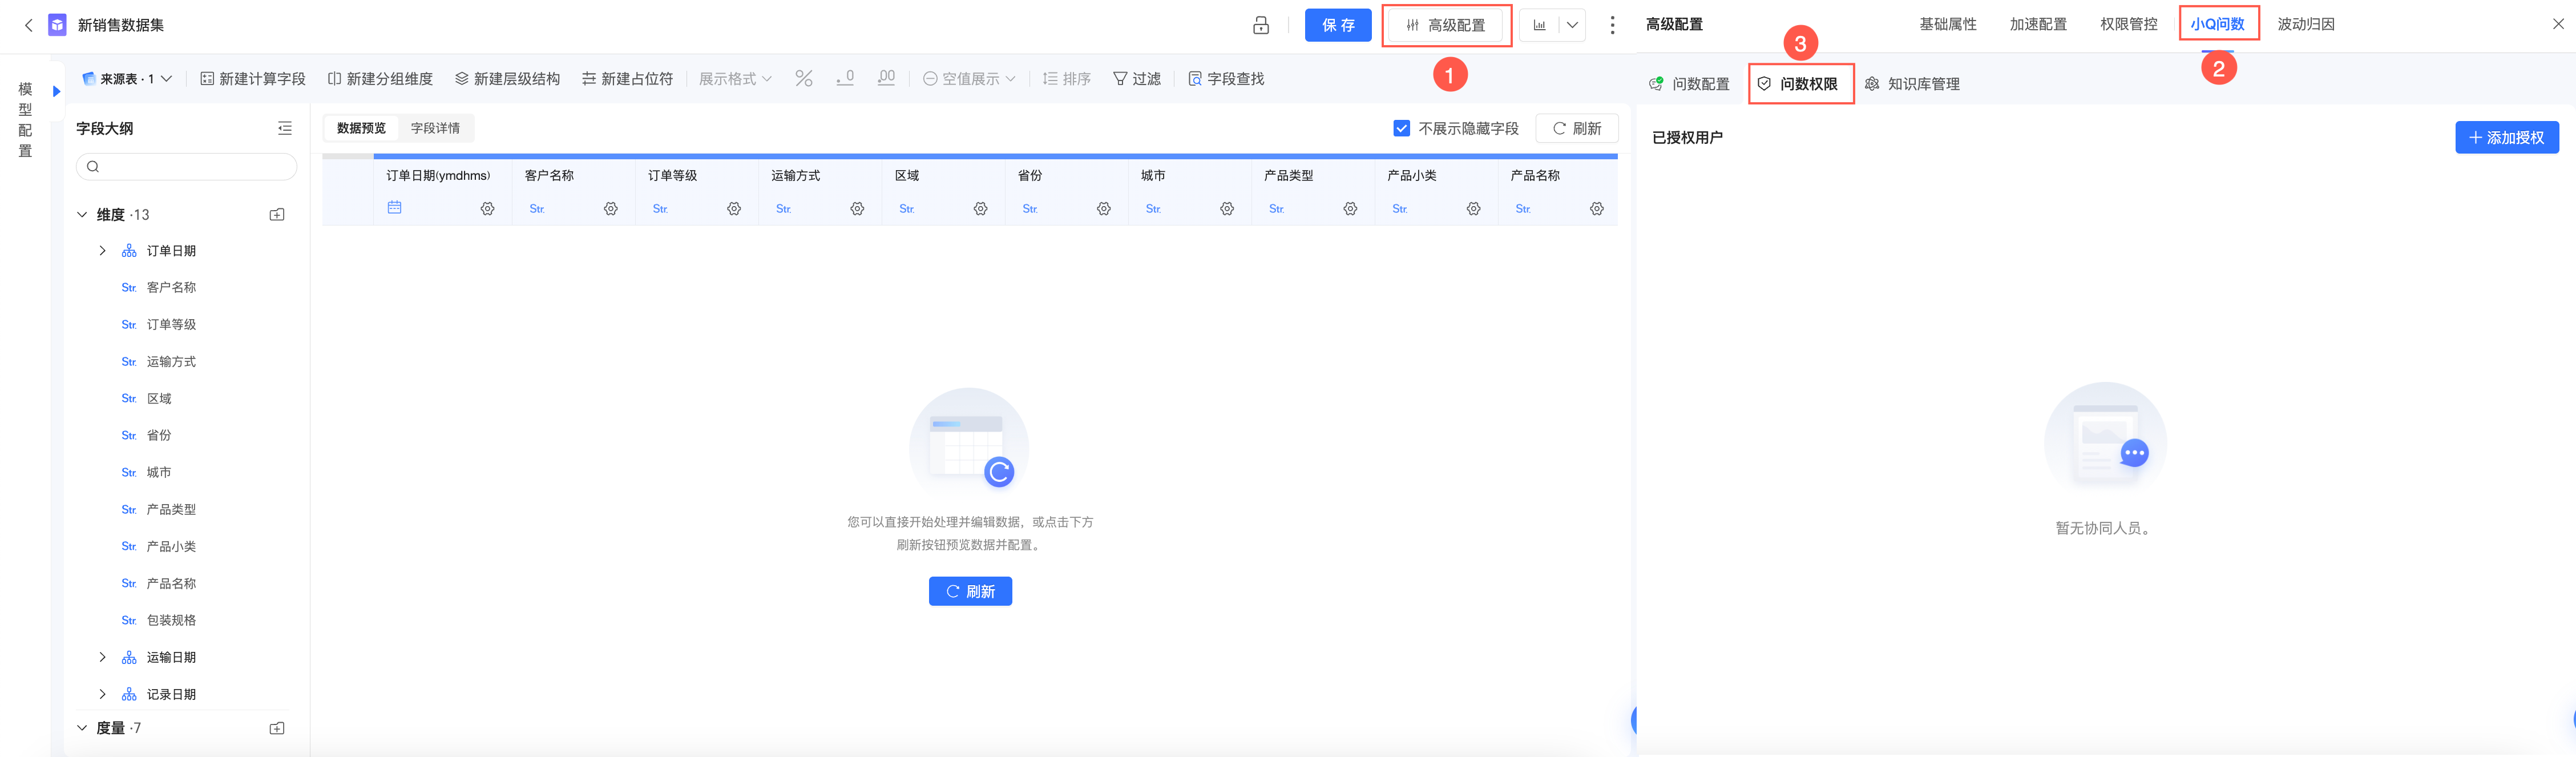The height and width of the screenshot is (757, 2576).
Task: Click the back arrow at top left
Action: [x=28, y=25]
